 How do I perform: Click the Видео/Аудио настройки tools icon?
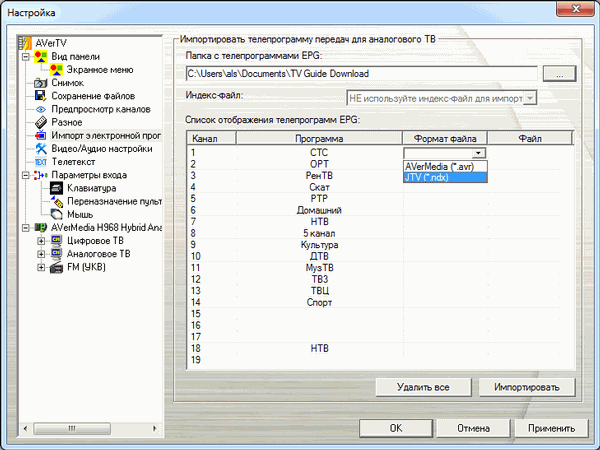(41, 148)
